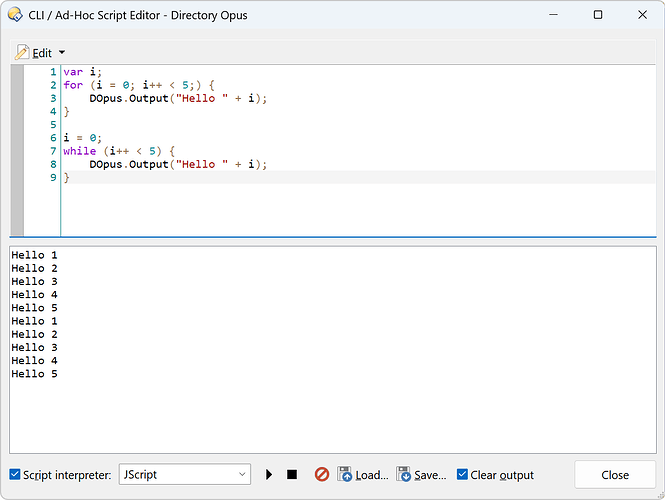Minimize the Script Editor window
The image size is (665, 500).
[552, 15]
